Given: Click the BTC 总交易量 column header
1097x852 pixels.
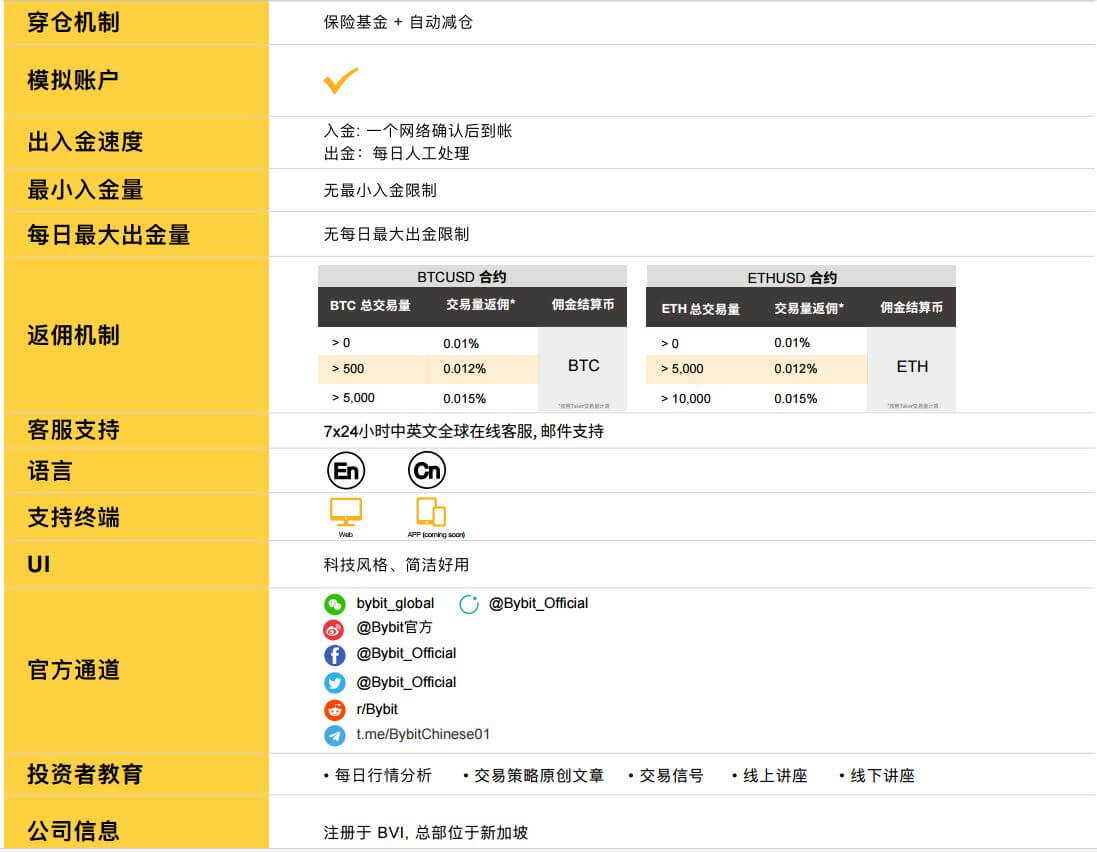Looking at the screenshot, I should click(x=370, y=306).
